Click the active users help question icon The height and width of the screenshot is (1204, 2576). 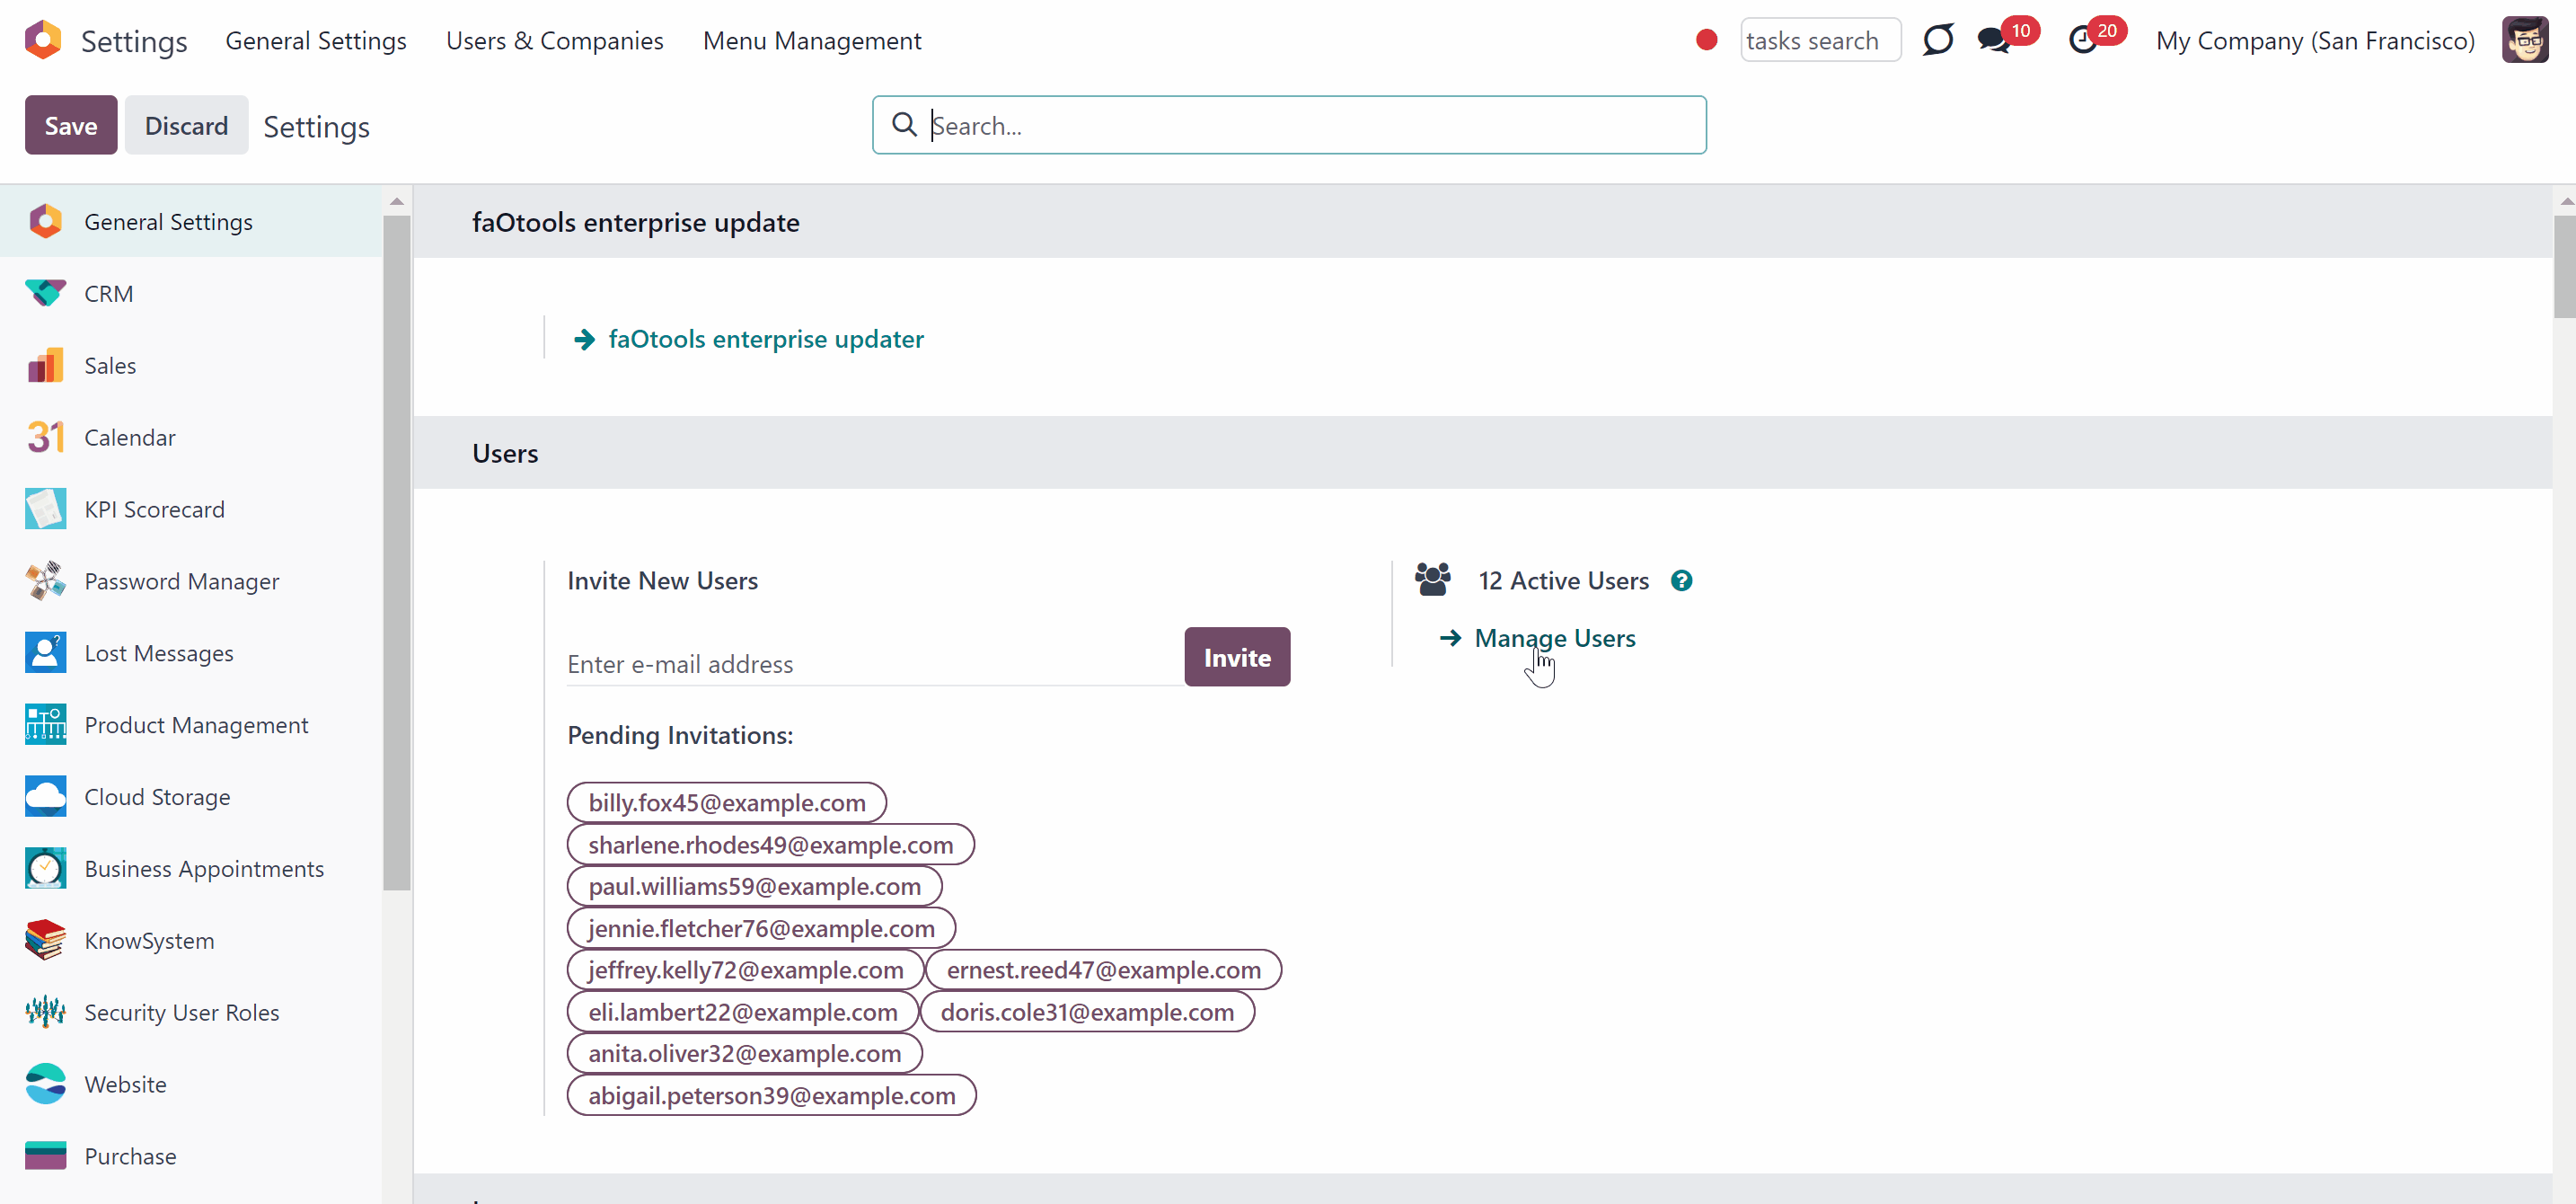[1681, 581]
